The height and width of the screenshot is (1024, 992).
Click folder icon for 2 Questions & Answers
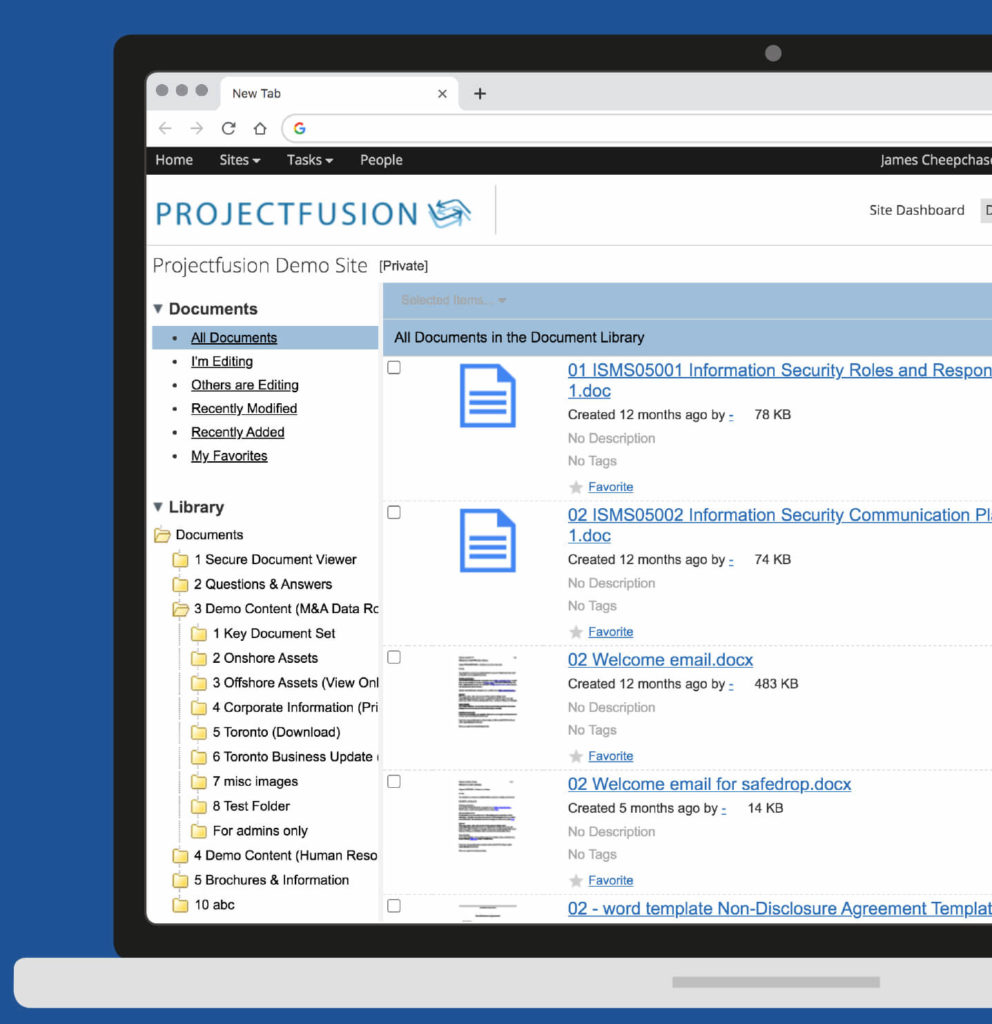(180, 584)
